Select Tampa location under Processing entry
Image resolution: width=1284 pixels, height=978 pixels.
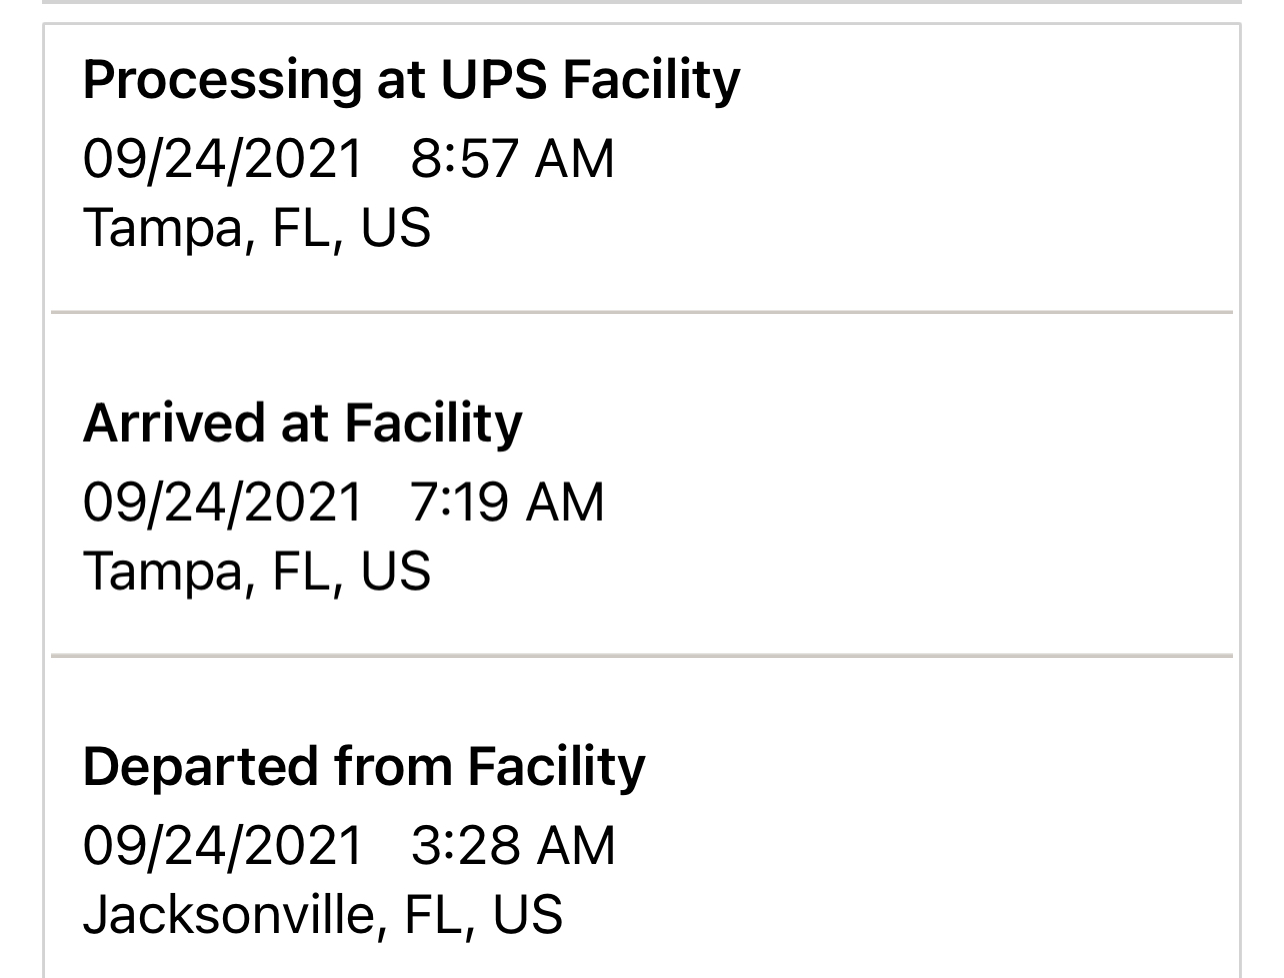(257, 228)
